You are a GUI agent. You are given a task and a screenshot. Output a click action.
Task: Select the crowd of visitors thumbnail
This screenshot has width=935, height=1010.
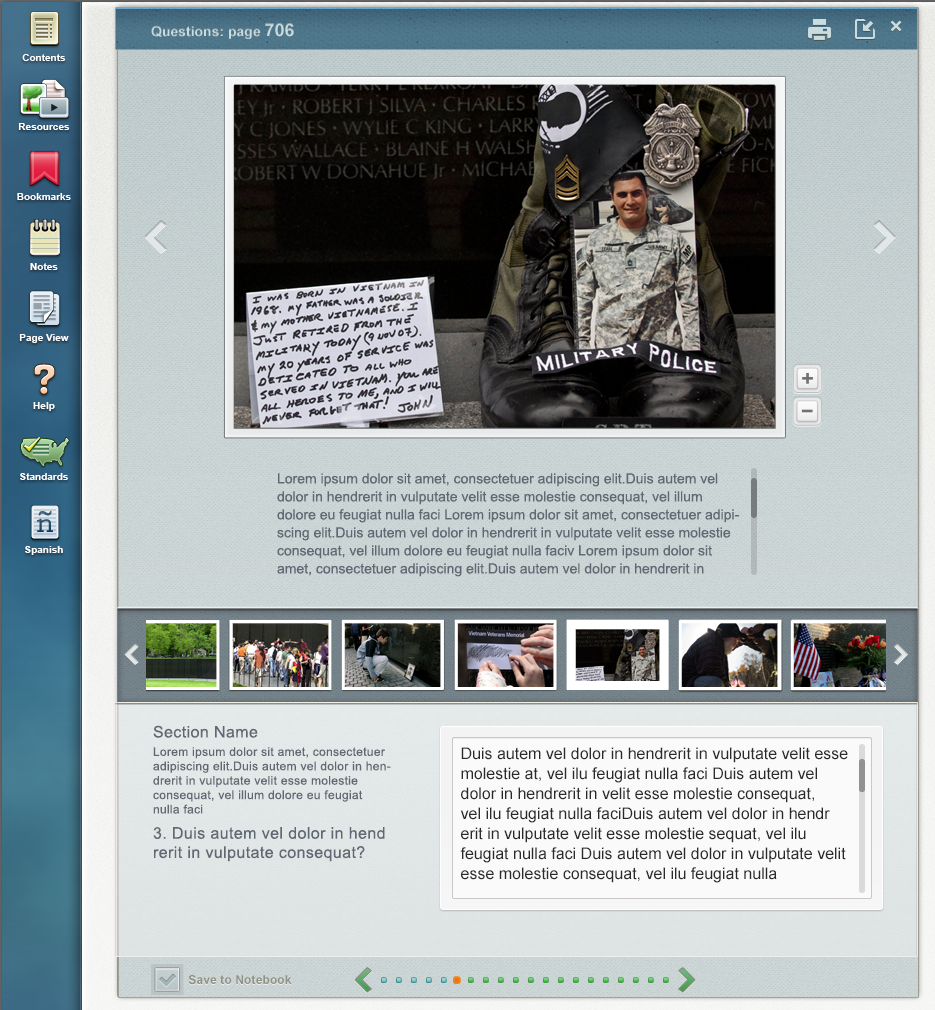[x=280, y=654]
